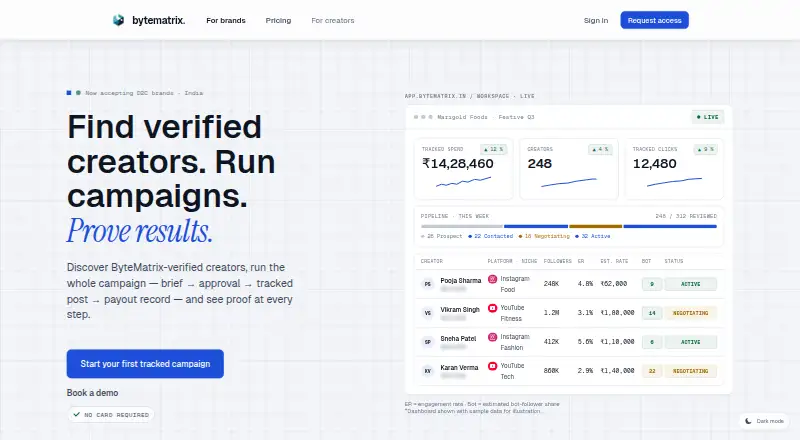Click the 16 Negotiating legend item
This screenshot has height=440, width=800.
click(544, 236)
